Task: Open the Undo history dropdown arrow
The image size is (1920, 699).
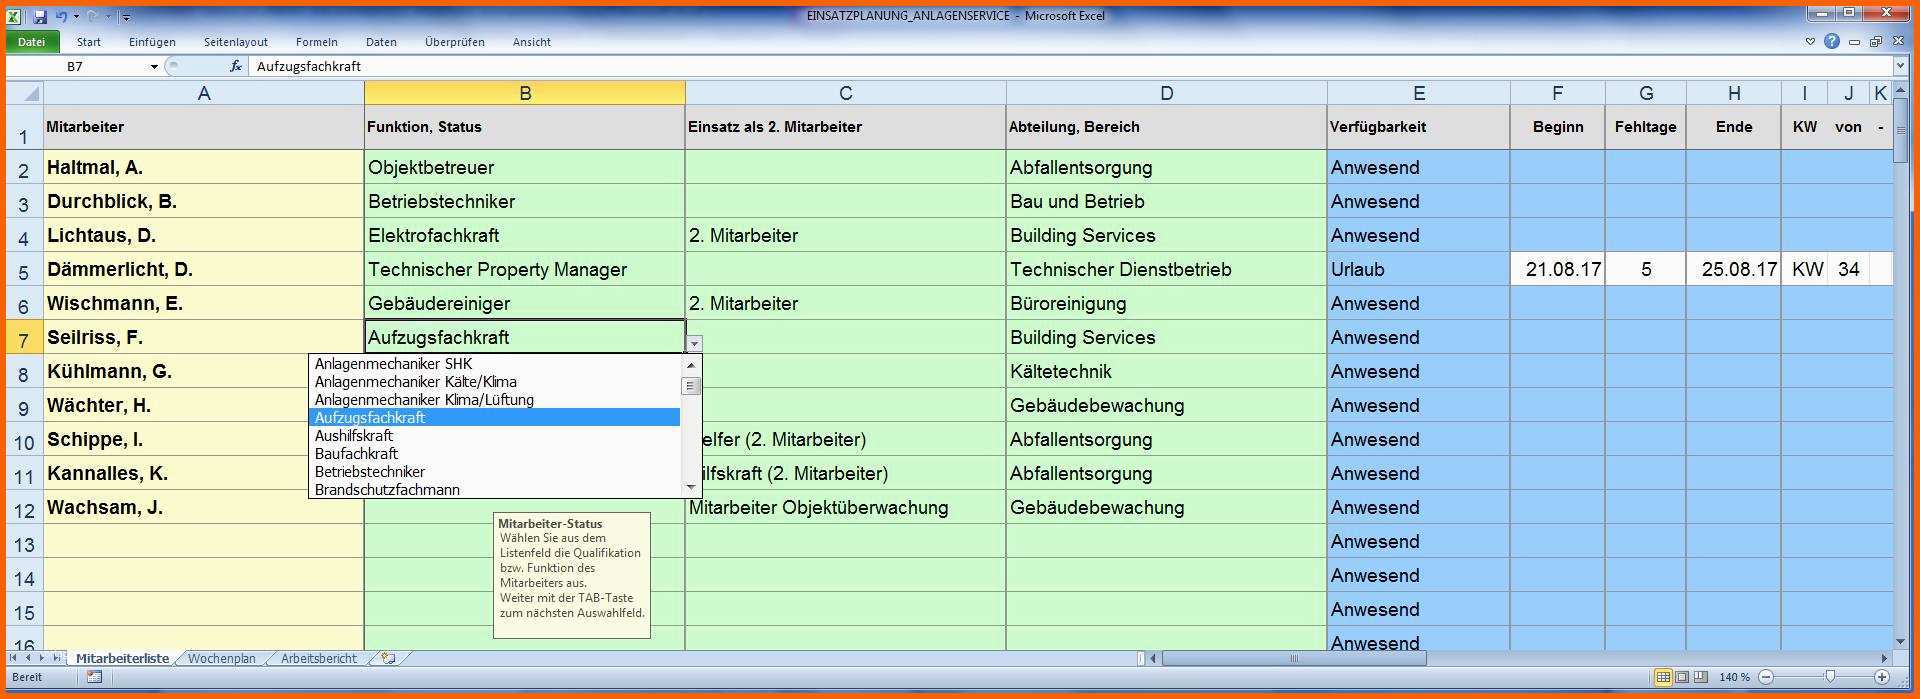Action: 75,17
